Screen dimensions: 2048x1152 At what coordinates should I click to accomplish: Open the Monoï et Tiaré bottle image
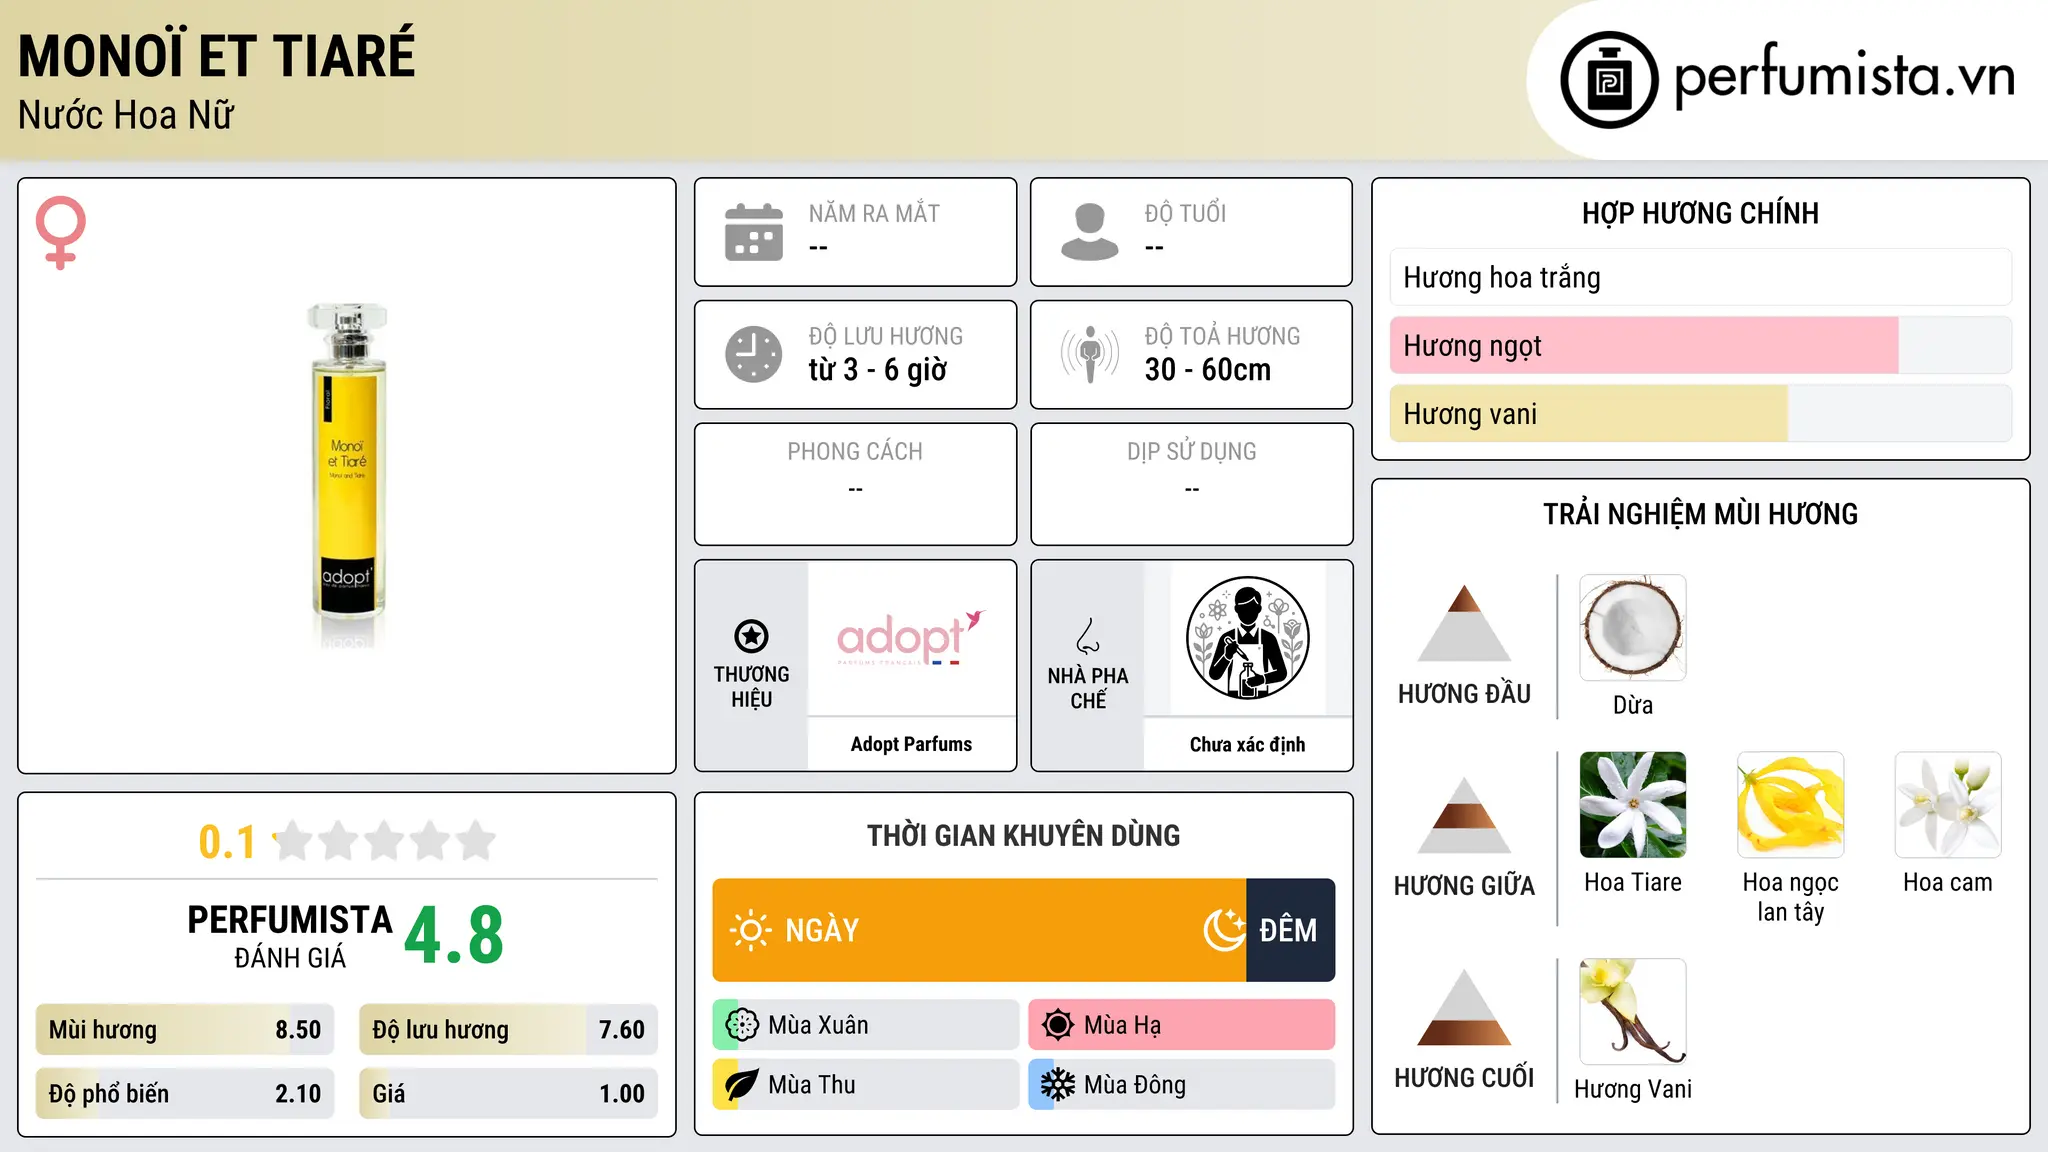(347, 476)
